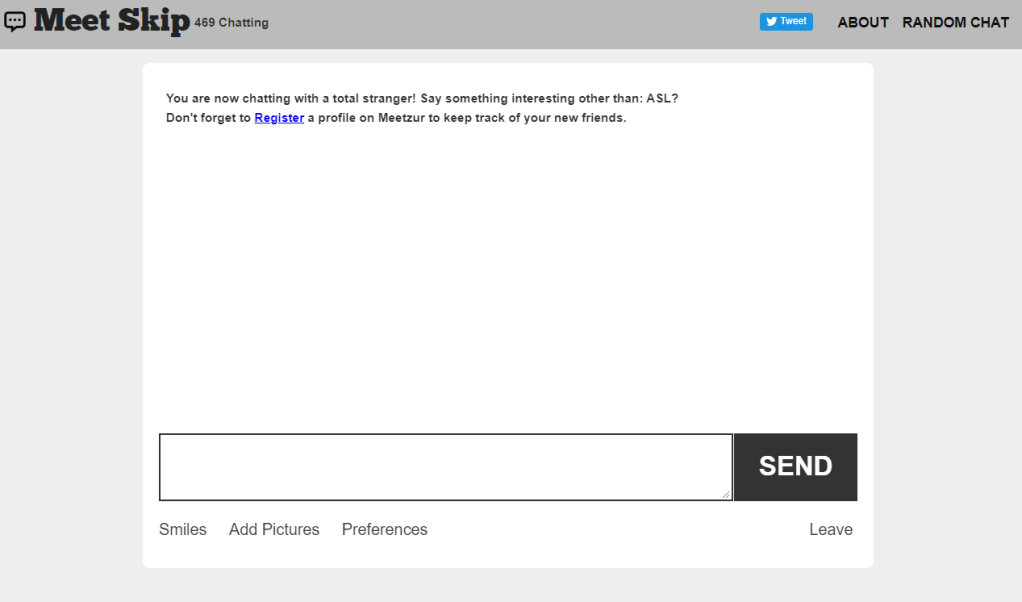Open the Smiles emoticon picker
Screen dimensions: 1022x602
[182, 529]
